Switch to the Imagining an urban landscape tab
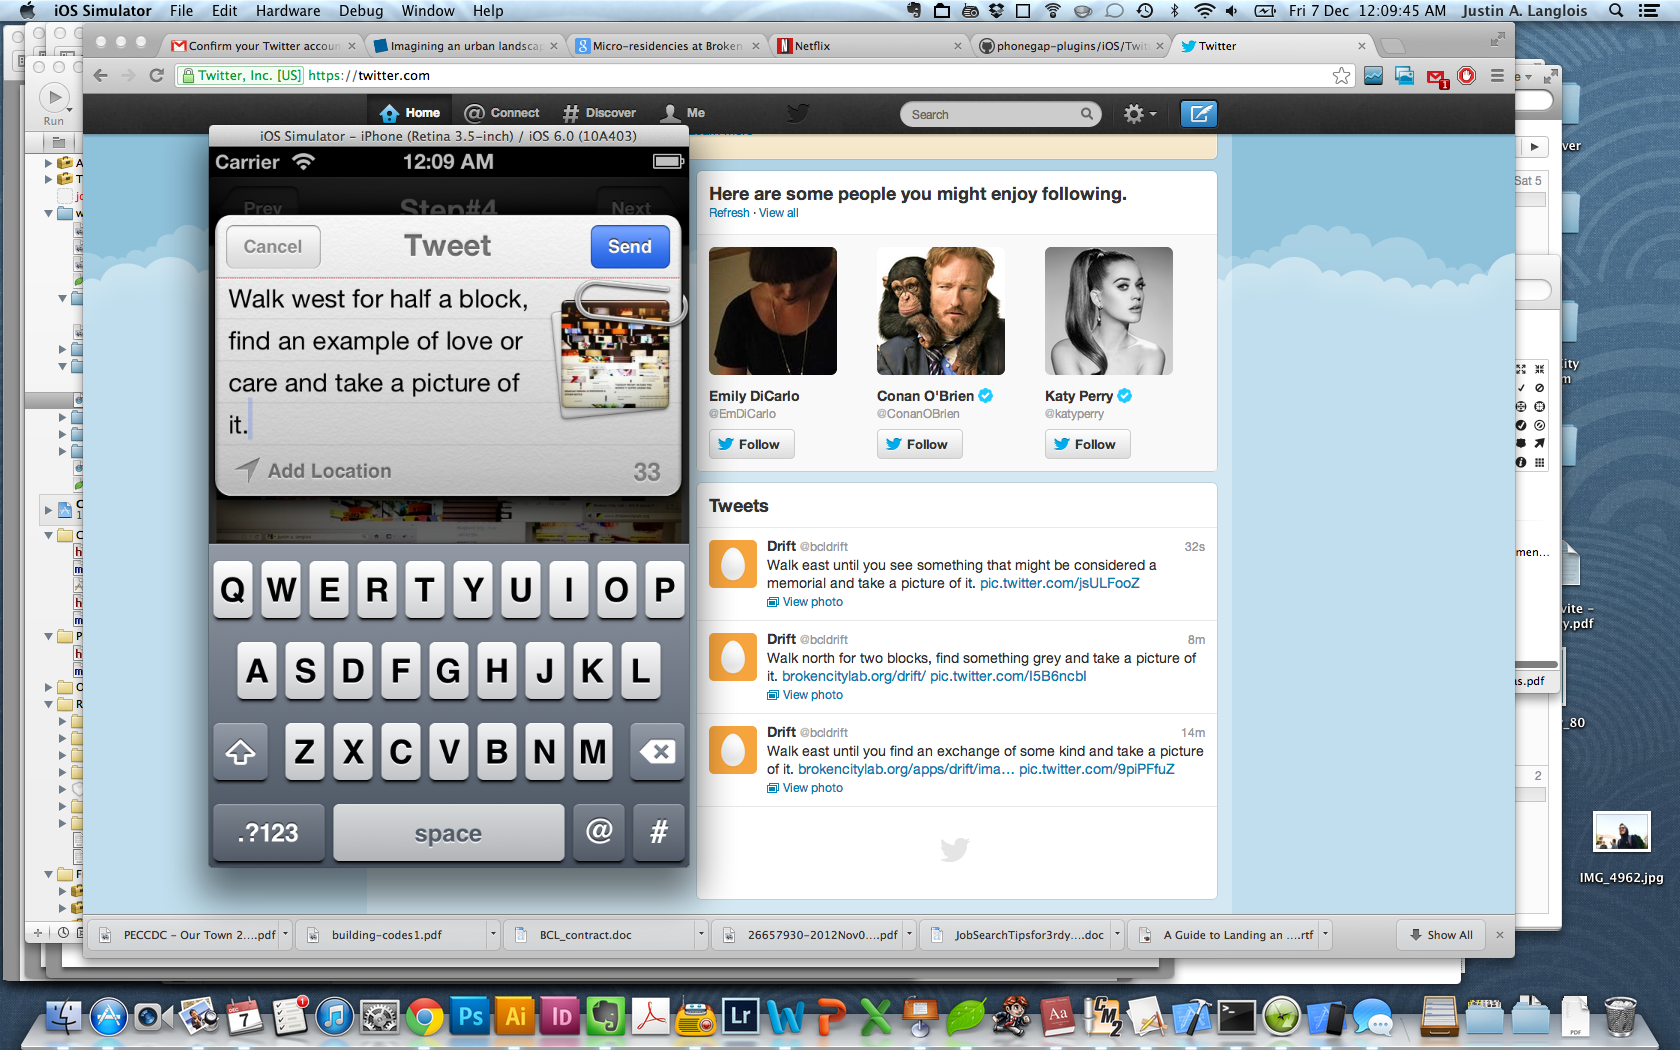 coord(465,46)
